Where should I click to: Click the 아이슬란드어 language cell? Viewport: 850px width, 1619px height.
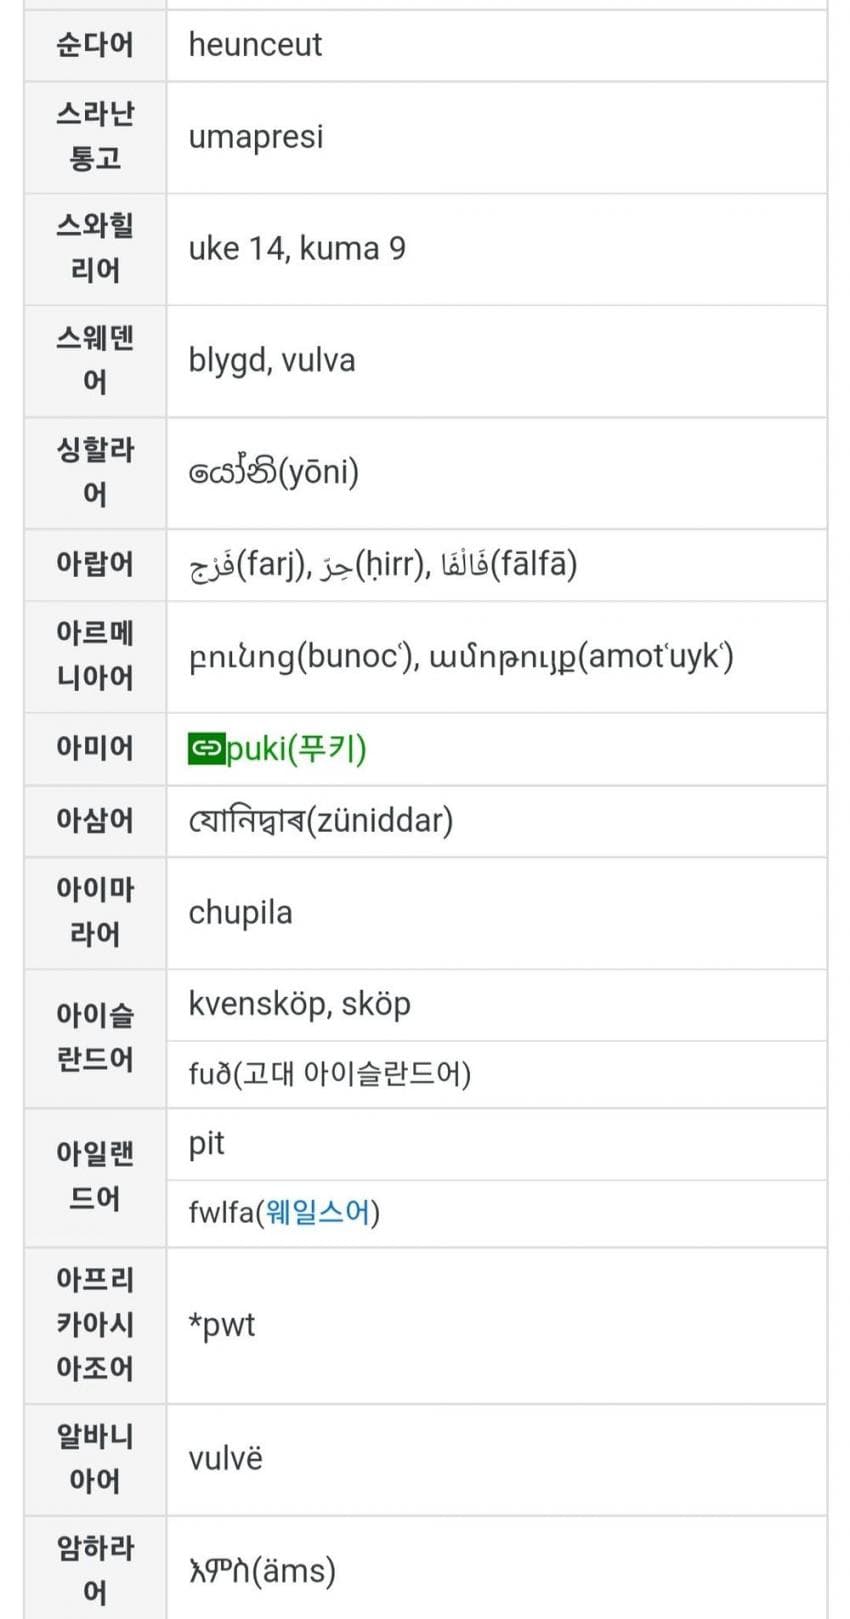point(95,1038)
